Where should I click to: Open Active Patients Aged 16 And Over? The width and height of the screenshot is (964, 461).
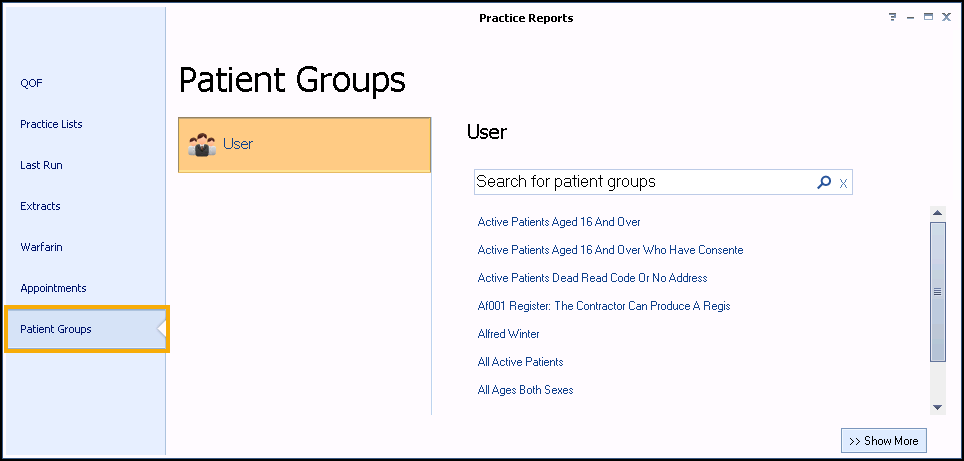pos(559,222)
